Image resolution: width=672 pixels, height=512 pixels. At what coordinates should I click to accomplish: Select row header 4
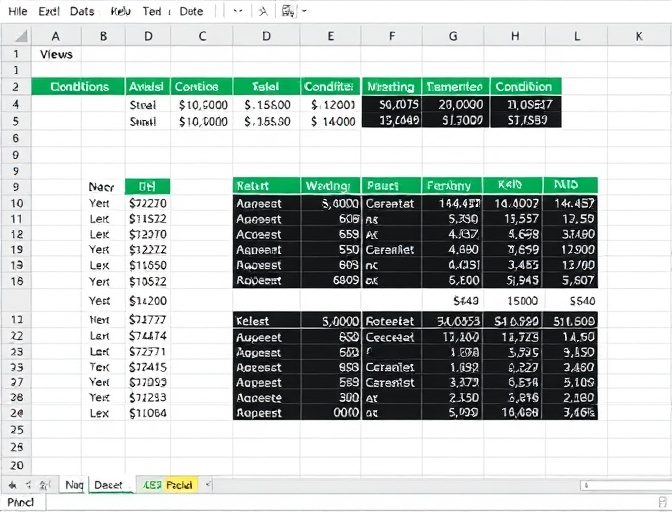click(16, 104)
